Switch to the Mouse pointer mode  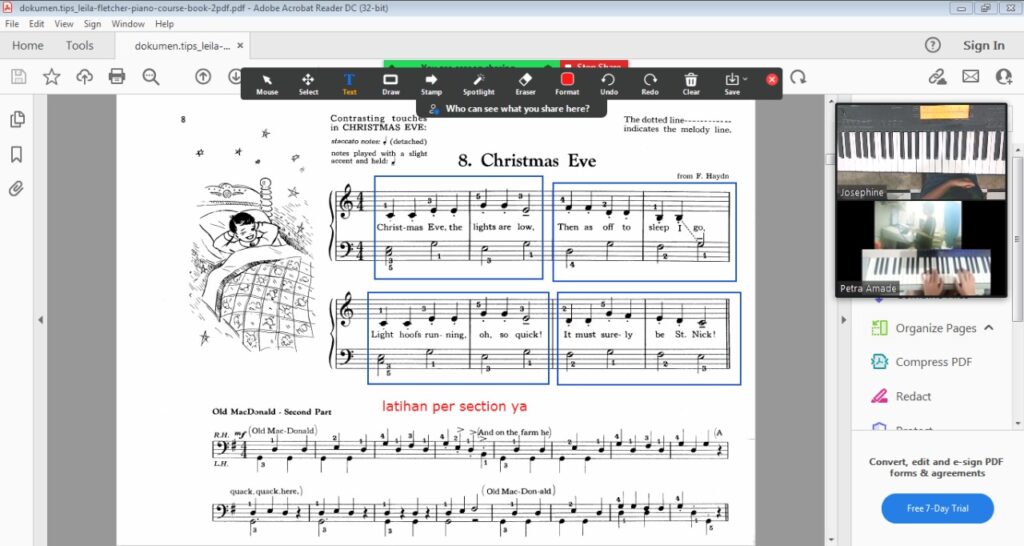pos(267,82)
